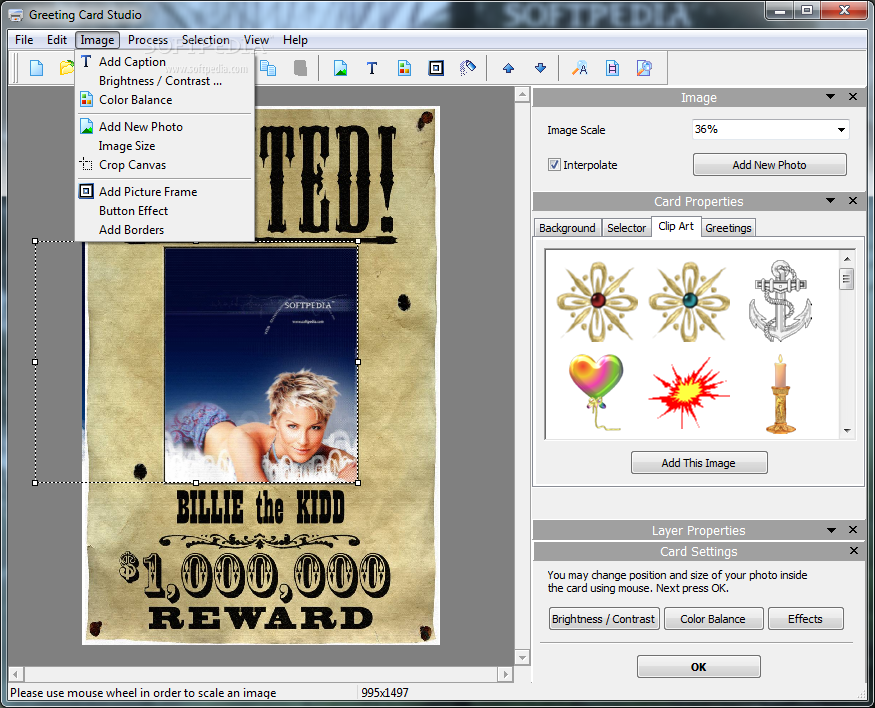Click the fit page height zoom icon
The image size is (875, 708).
click(612, 68)
